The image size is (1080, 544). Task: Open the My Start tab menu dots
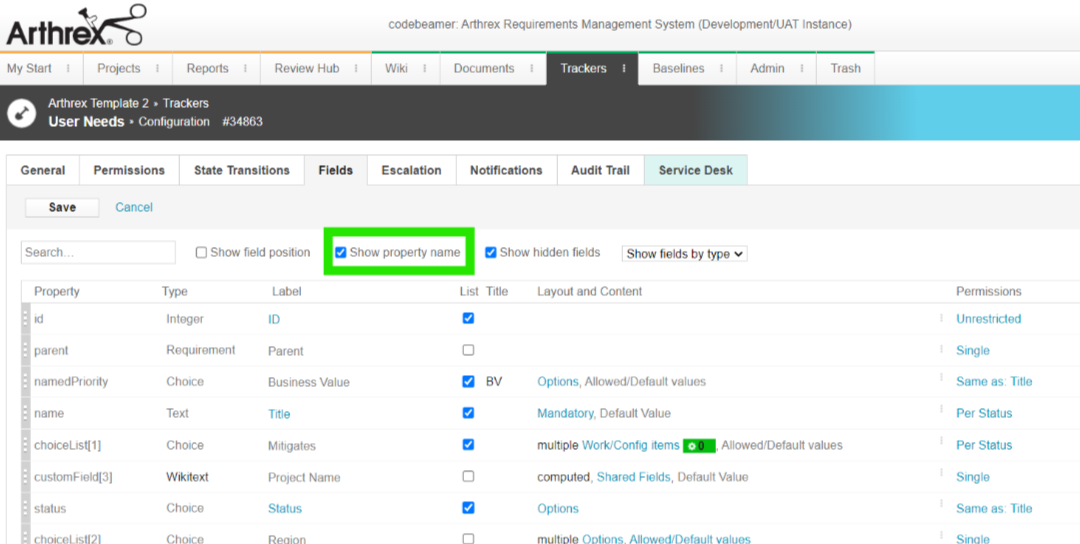68,69
